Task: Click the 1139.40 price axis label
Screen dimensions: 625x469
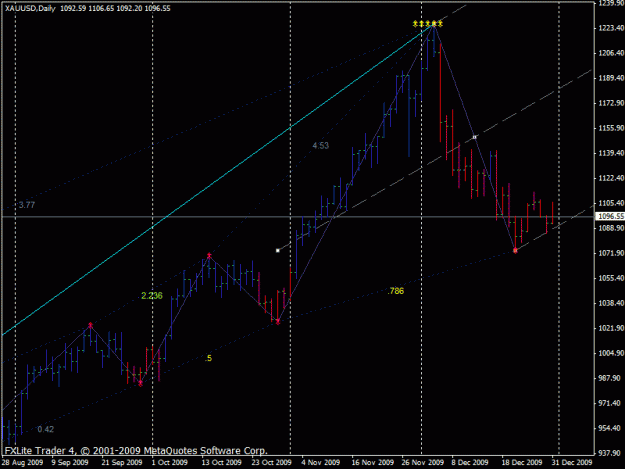Action: point(611,153)
